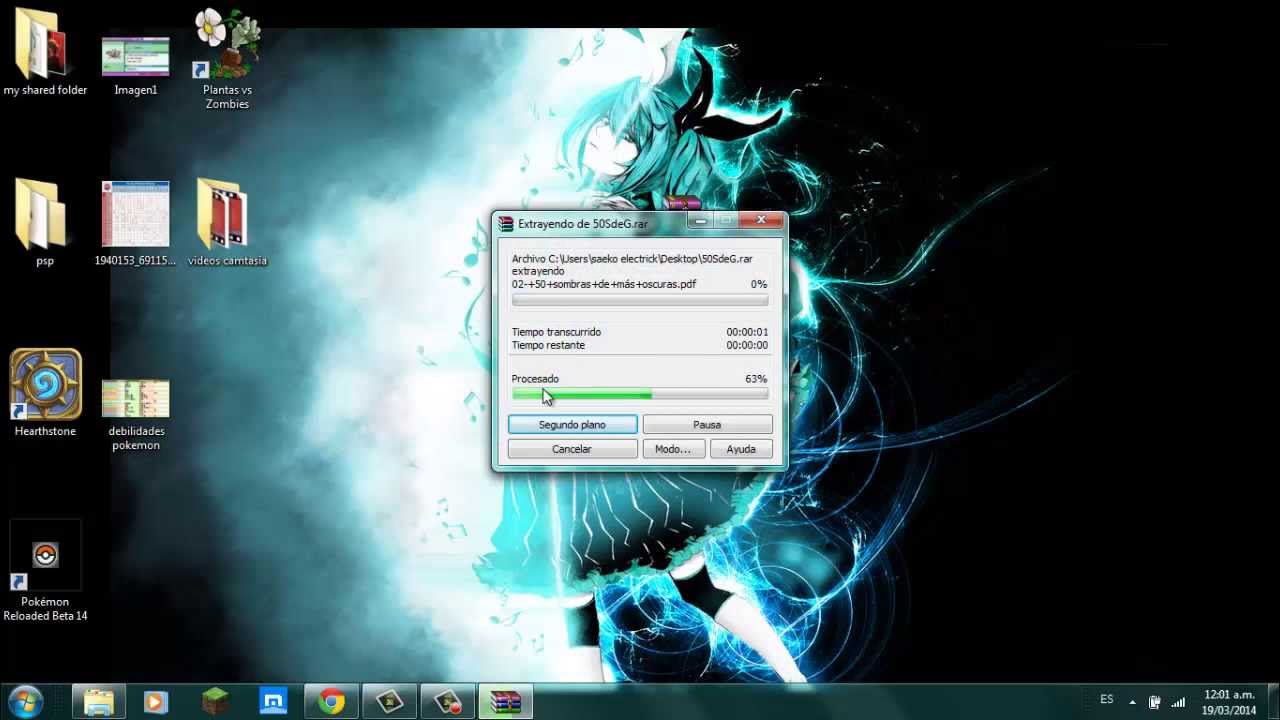Show hidden system tray icons
This screenshot has height=720, width=1280.
coord(1132,702)
